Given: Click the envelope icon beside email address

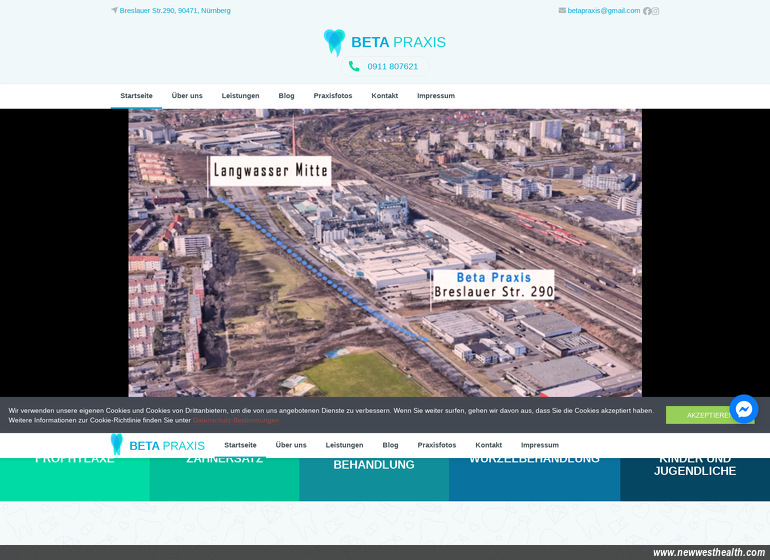Looking at the screenshot, I should (562, 10).
